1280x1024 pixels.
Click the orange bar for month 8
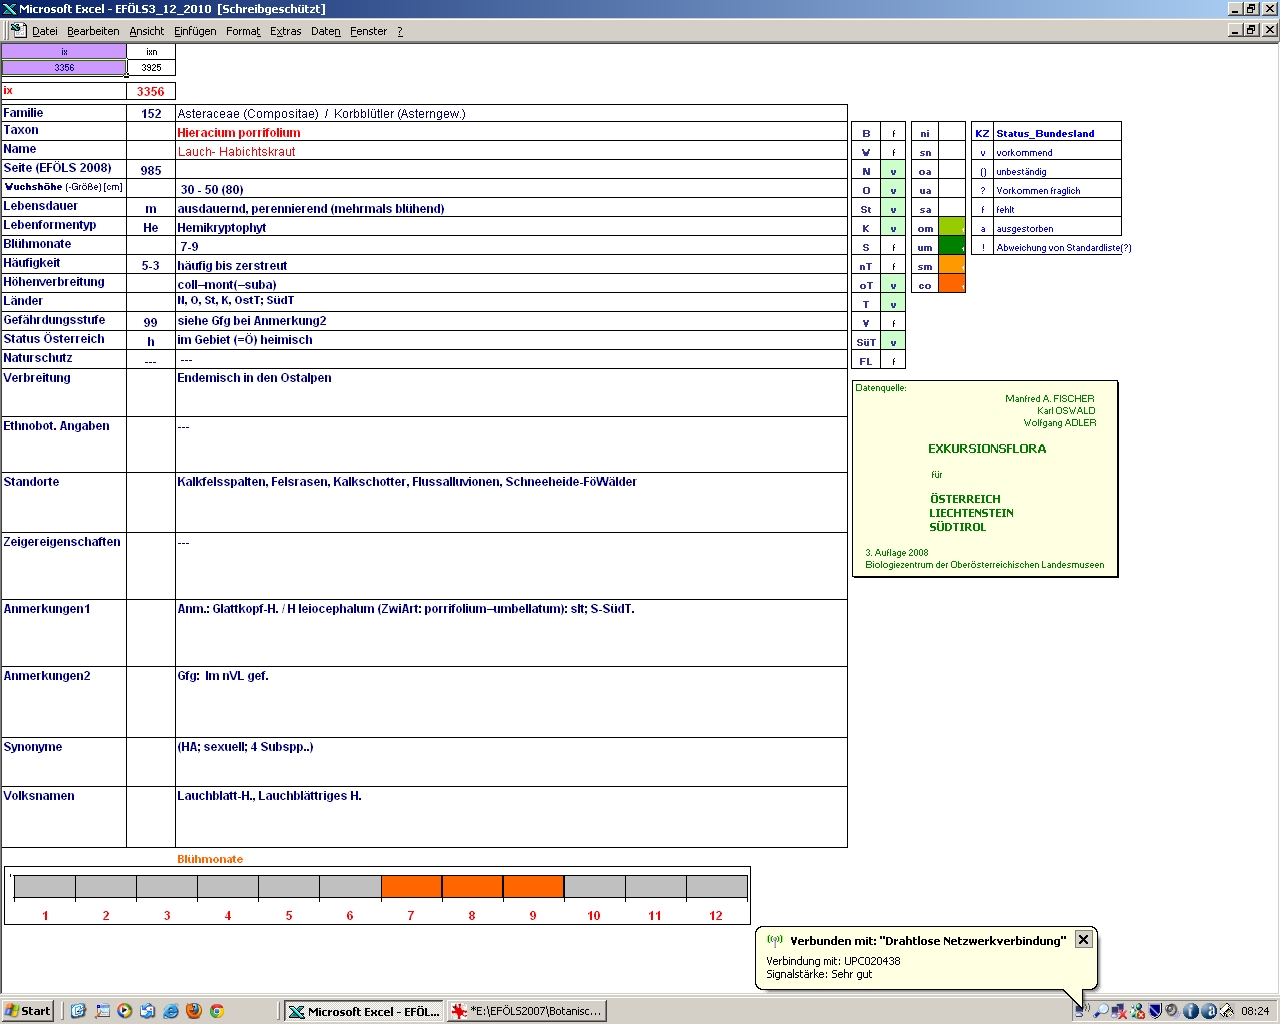pyautogui.click(x=472, y=887)
